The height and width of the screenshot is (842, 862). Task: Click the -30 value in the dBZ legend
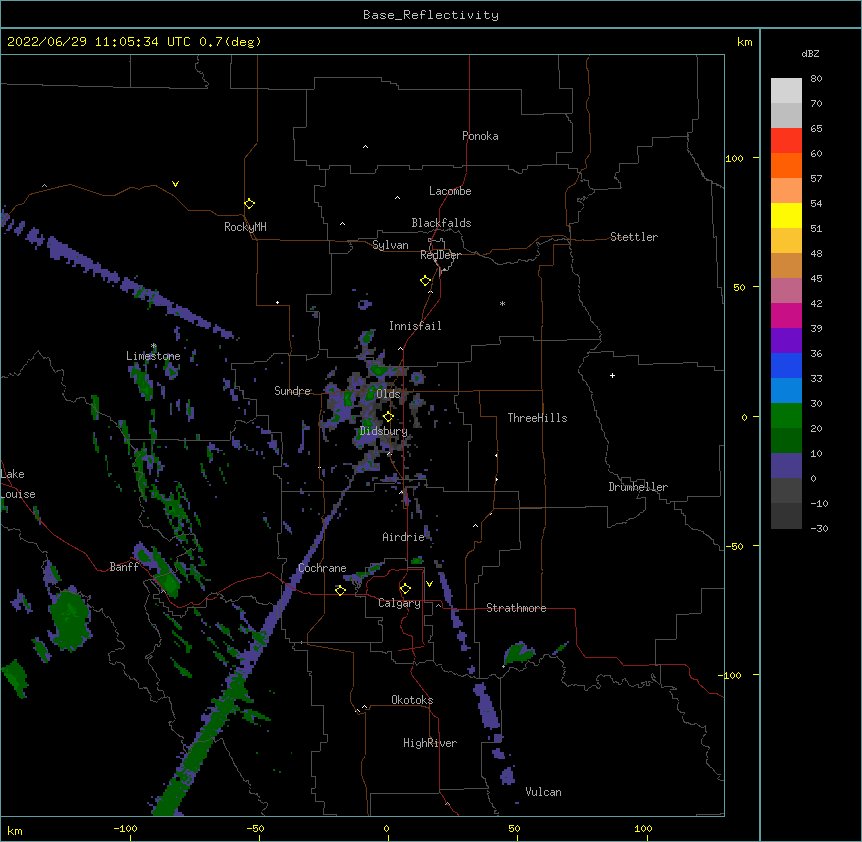819,529
